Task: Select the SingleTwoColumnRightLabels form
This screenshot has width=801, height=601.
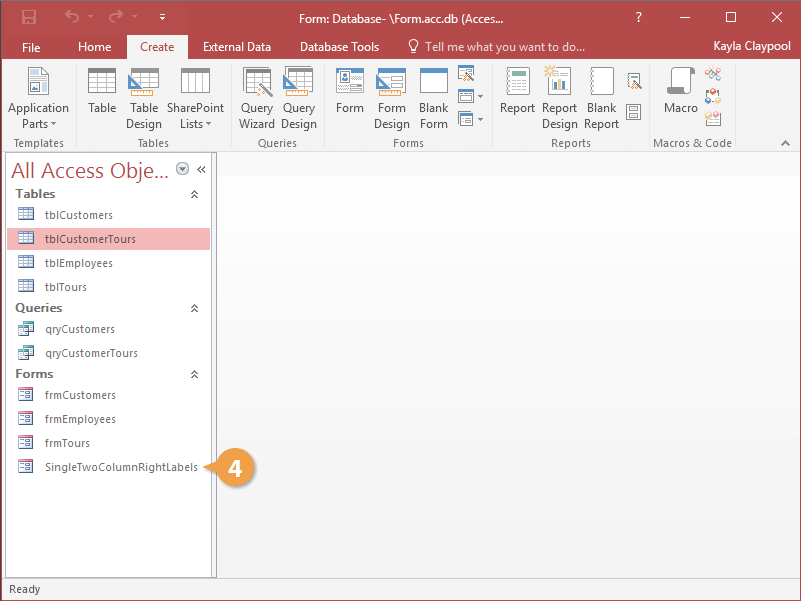Action: [120, 467]
